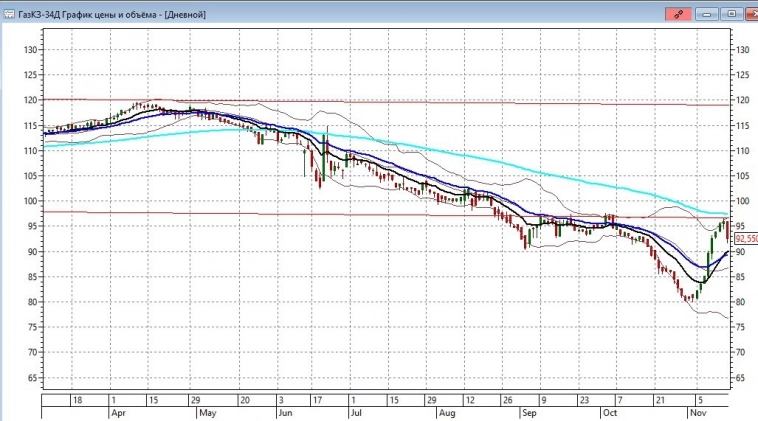Select the Jun label on the date axis
This screenshot has height=421, width=758.
tap(282, 412)
